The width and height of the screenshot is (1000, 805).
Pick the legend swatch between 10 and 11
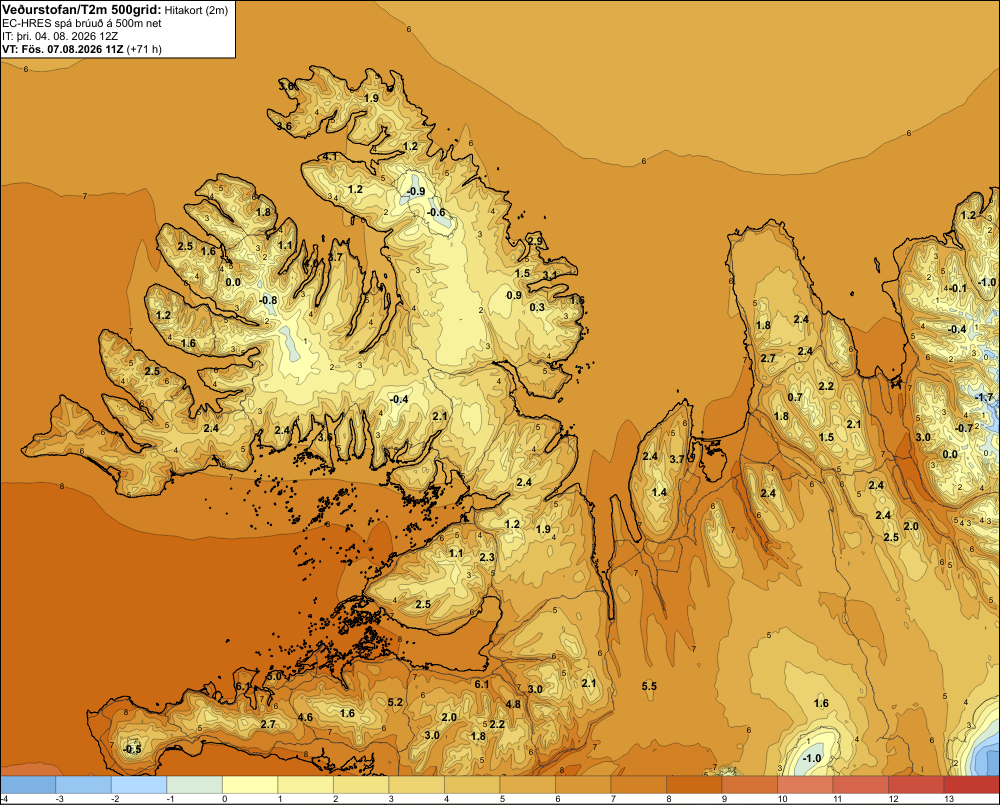pyautogui.click(x=805, y=785)
